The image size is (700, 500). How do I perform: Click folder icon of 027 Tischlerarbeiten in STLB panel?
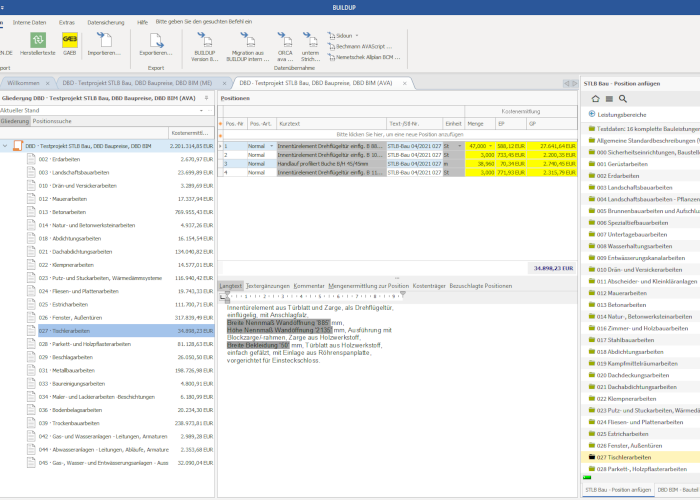[592, 457]
